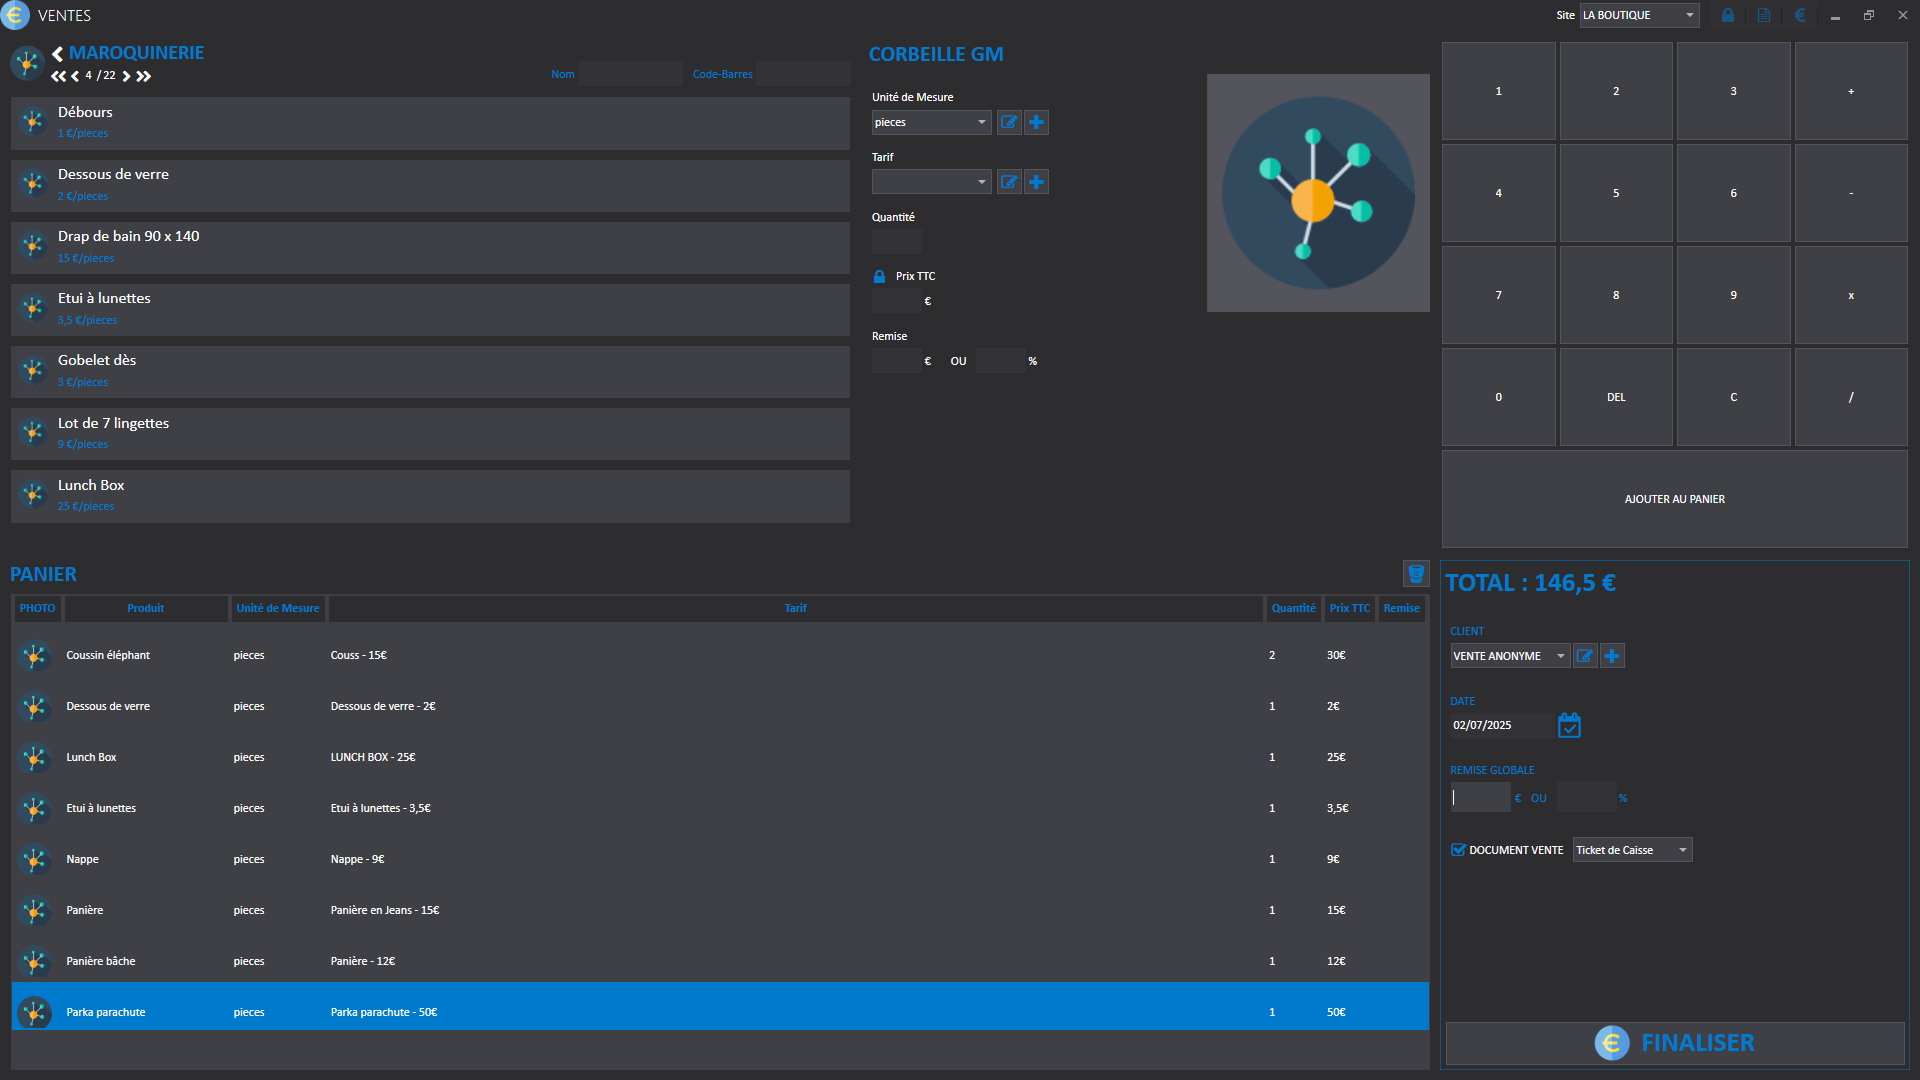
Task: Click the CORBEILLE GM product image
Action: pos(1318,193)
